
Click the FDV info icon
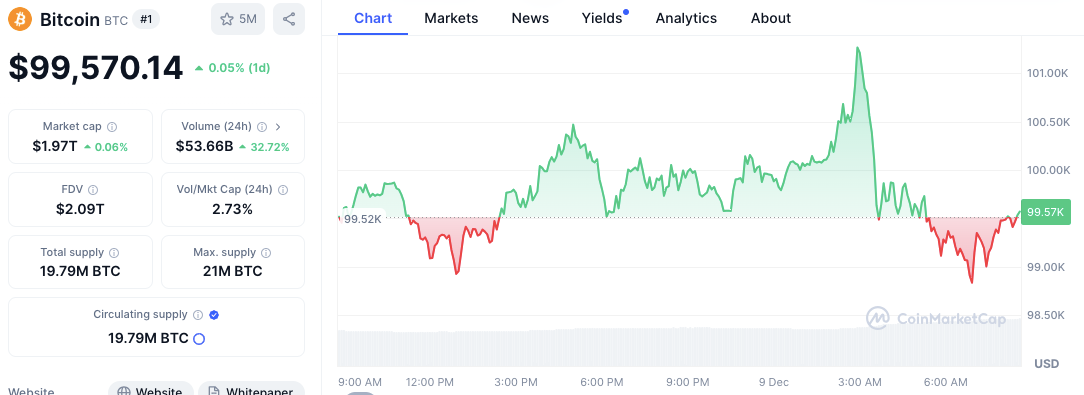93,190
